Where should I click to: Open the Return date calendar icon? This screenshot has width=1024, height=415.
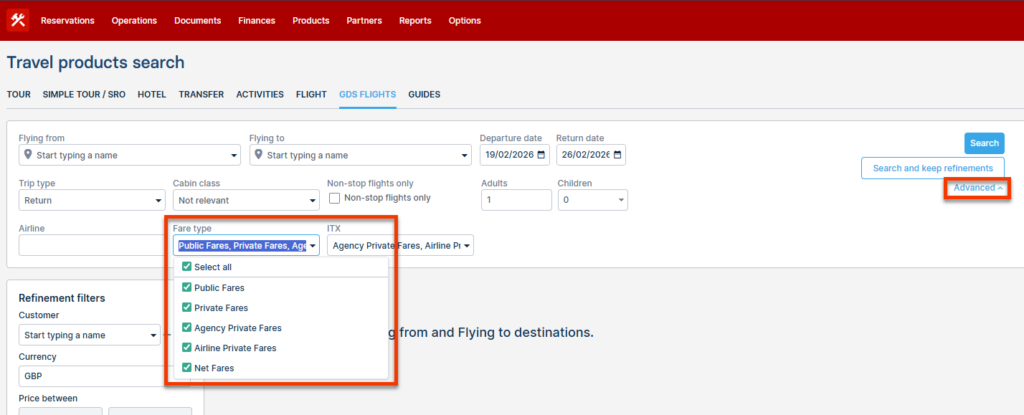(x=617, y=155)
